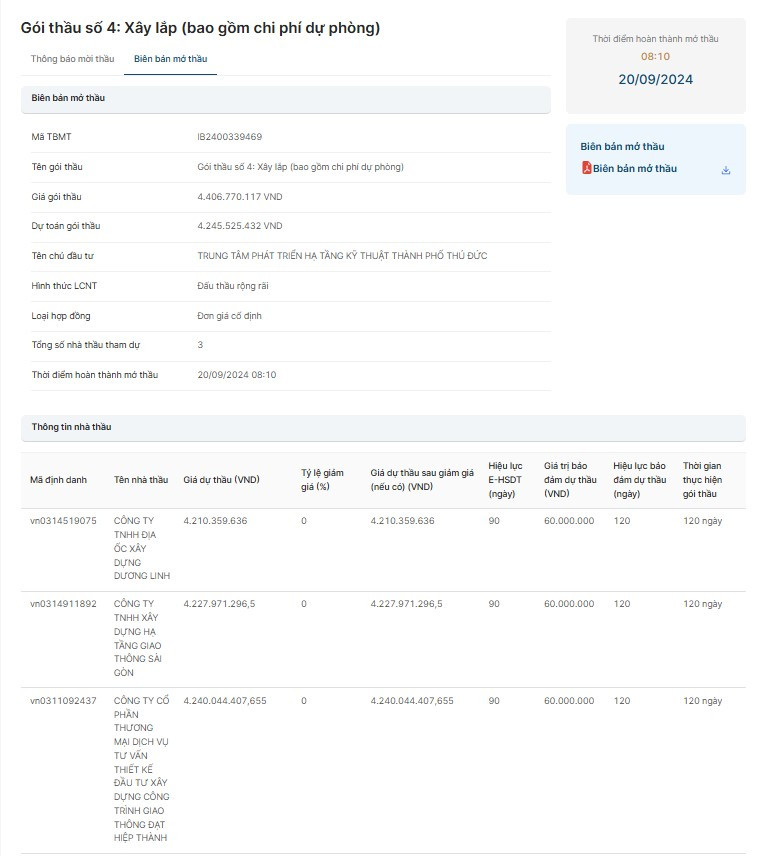Click the 20/09/2024 date in the top-right card
764x856 pixels.
click(x=655, y=80)
